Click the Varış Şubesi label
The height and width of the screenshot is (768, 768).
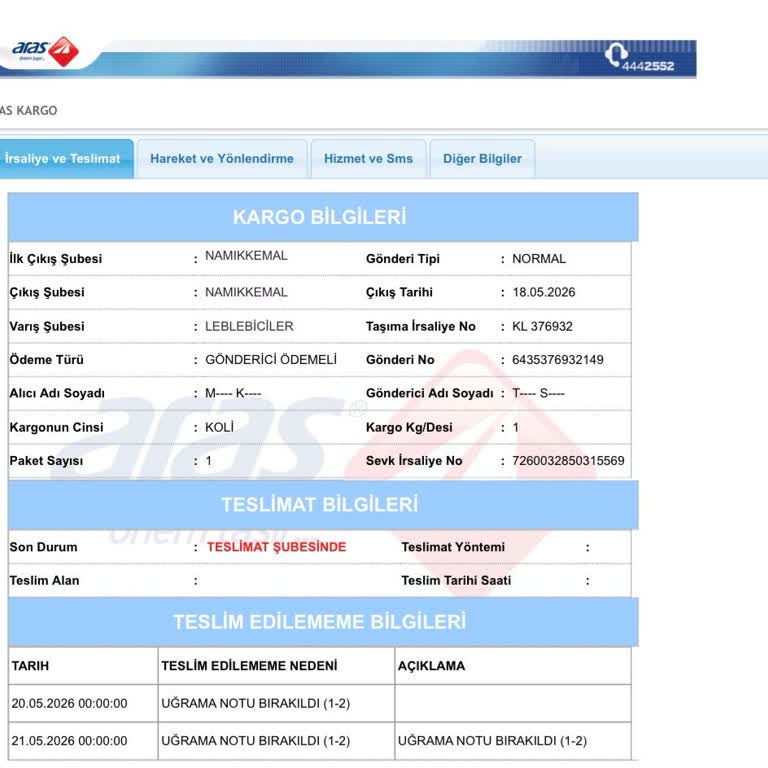click(x=47, y=326)
